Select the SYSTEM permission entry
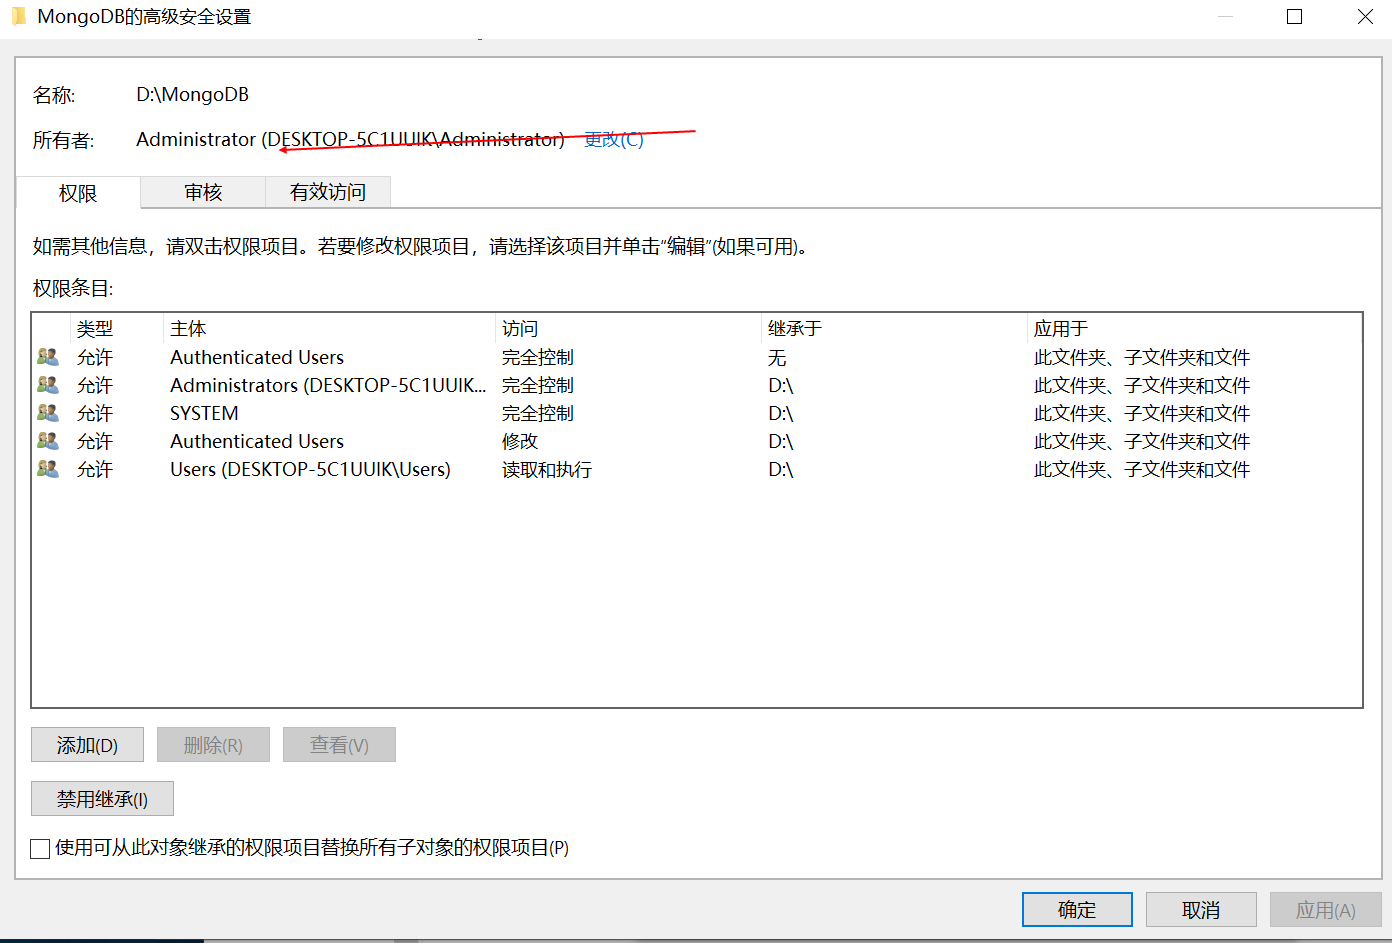This screenshot has height=943, width=1392. tap(697, 413)
